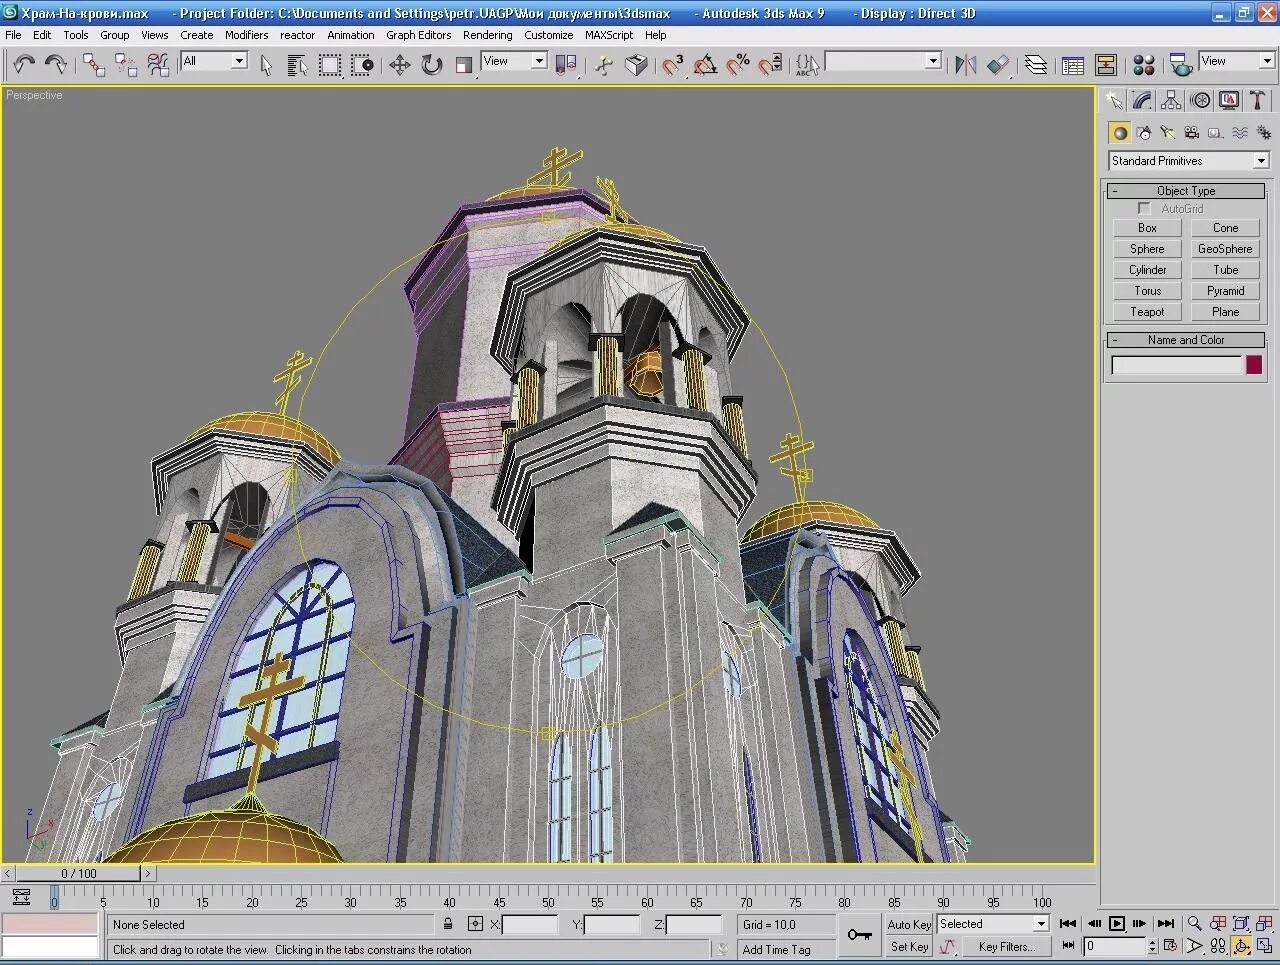
Task: Open the named selection sets dropdown
Action: [x=883, y=61]
